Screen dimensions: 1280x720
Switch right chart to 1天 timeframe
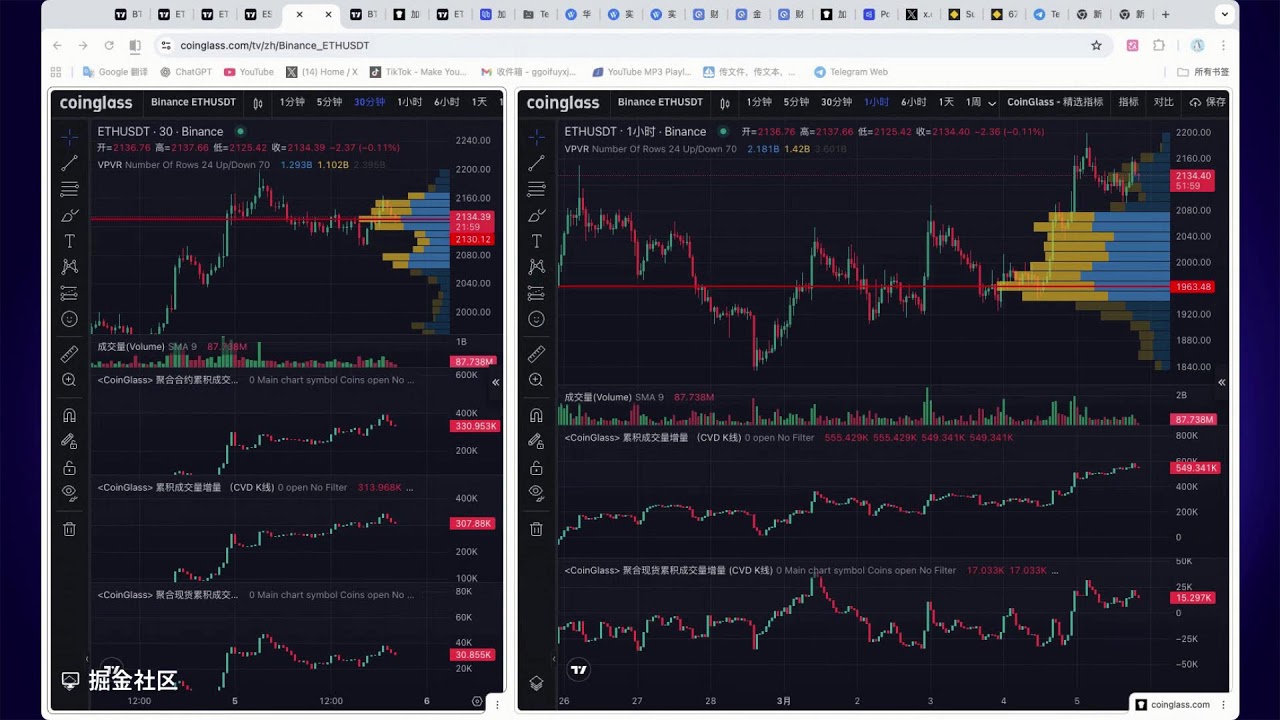(946, 102)
